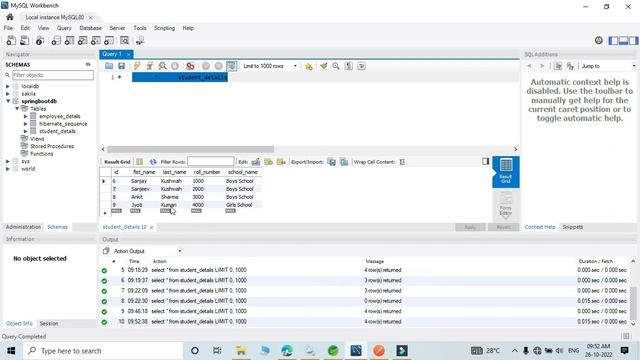The image size is (640, 360).
Task: Switch to Form Editor side view
Action: click(x=506, y=204)
